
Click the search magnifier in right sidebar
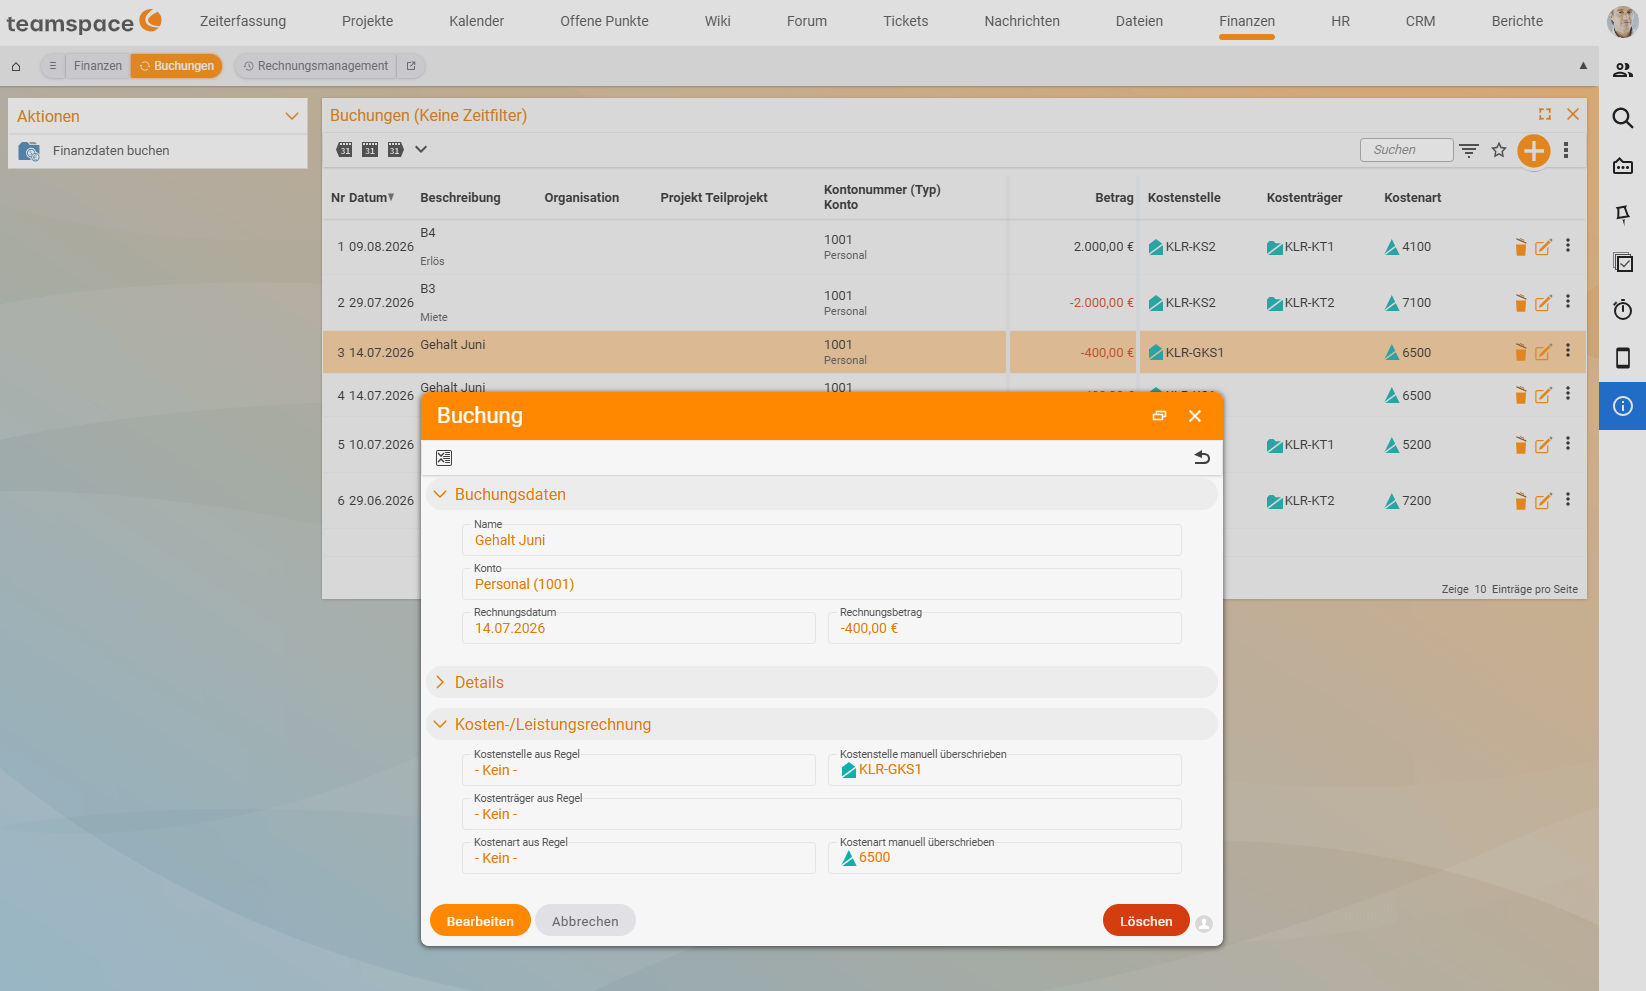click(1623, 118)
